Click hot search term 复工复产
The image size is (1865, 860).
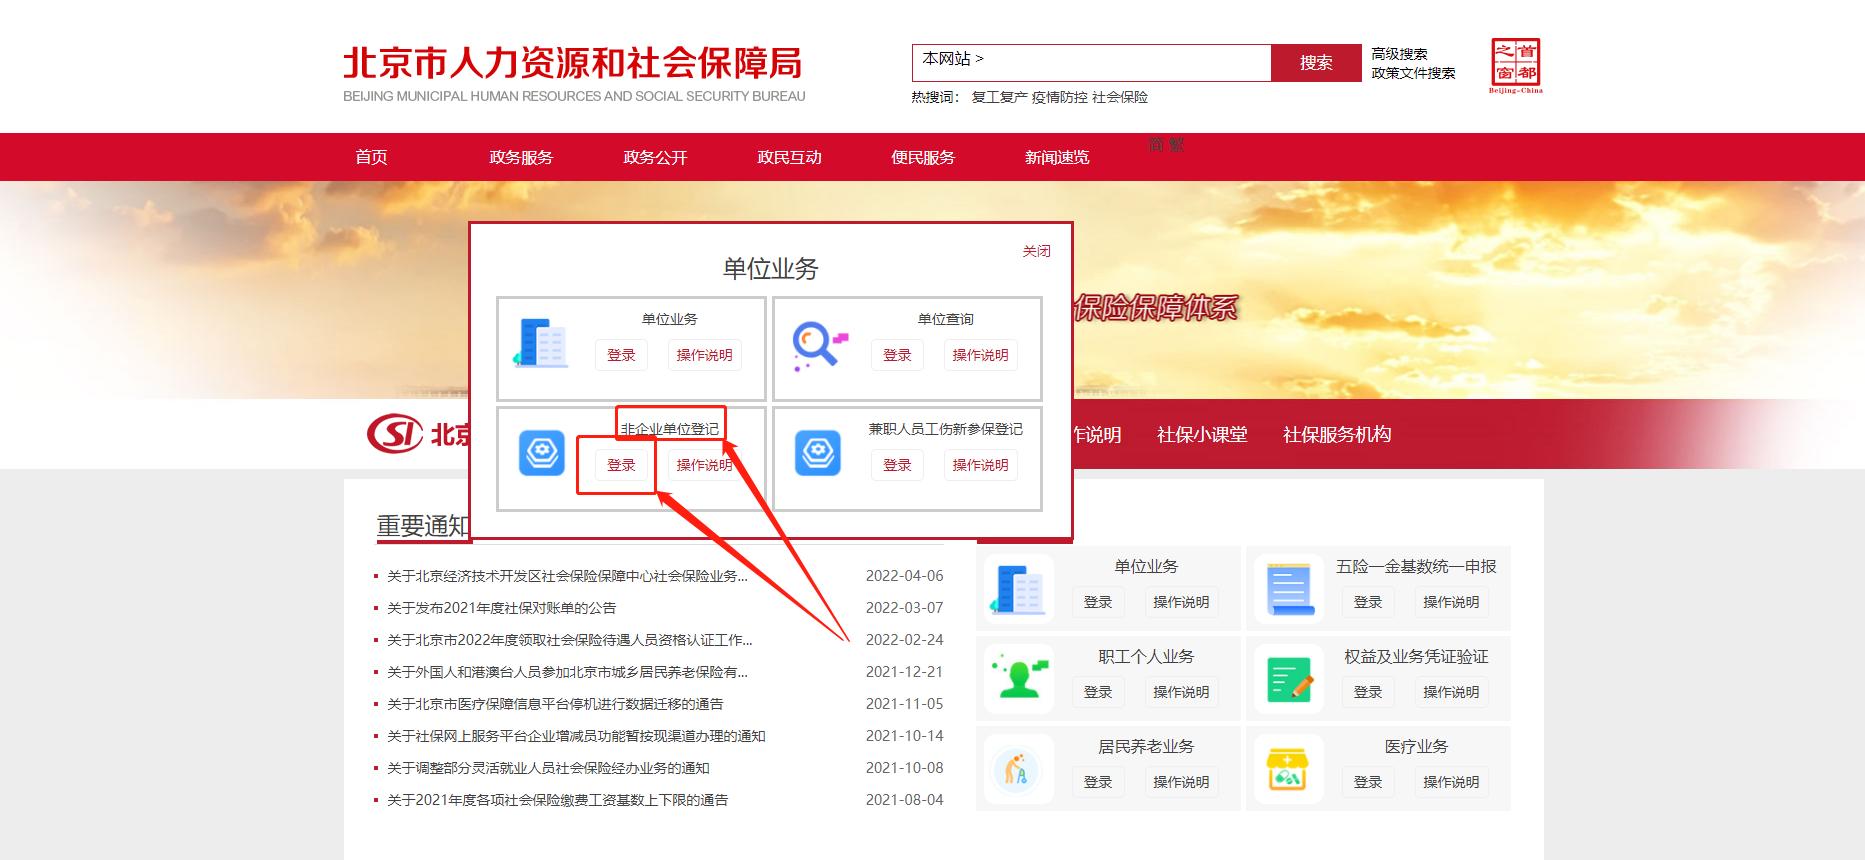(x=999, y=97)
